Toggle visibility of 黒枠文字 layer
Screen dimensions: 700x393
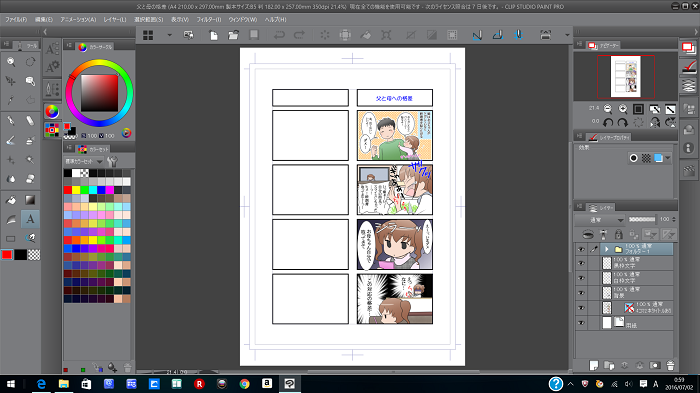(x=581, y=263)
